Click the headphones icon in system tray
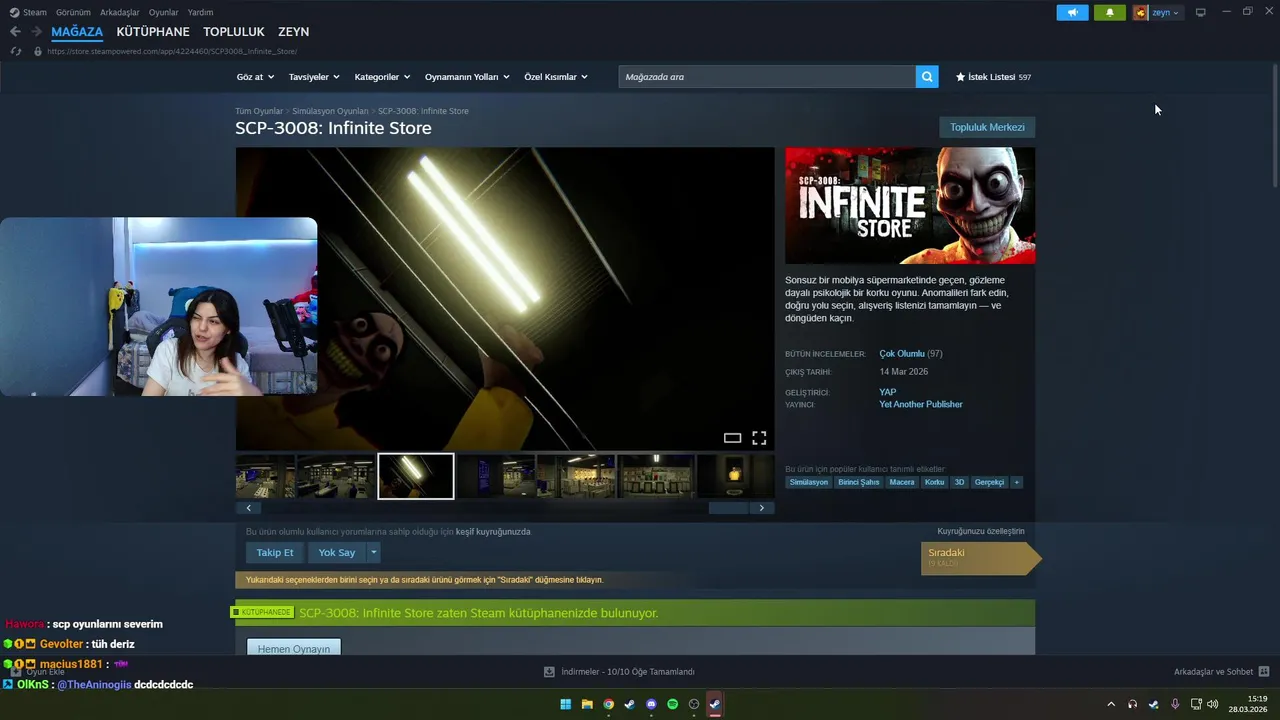This screenshot has height=720, width=1280. (1132, 704)
